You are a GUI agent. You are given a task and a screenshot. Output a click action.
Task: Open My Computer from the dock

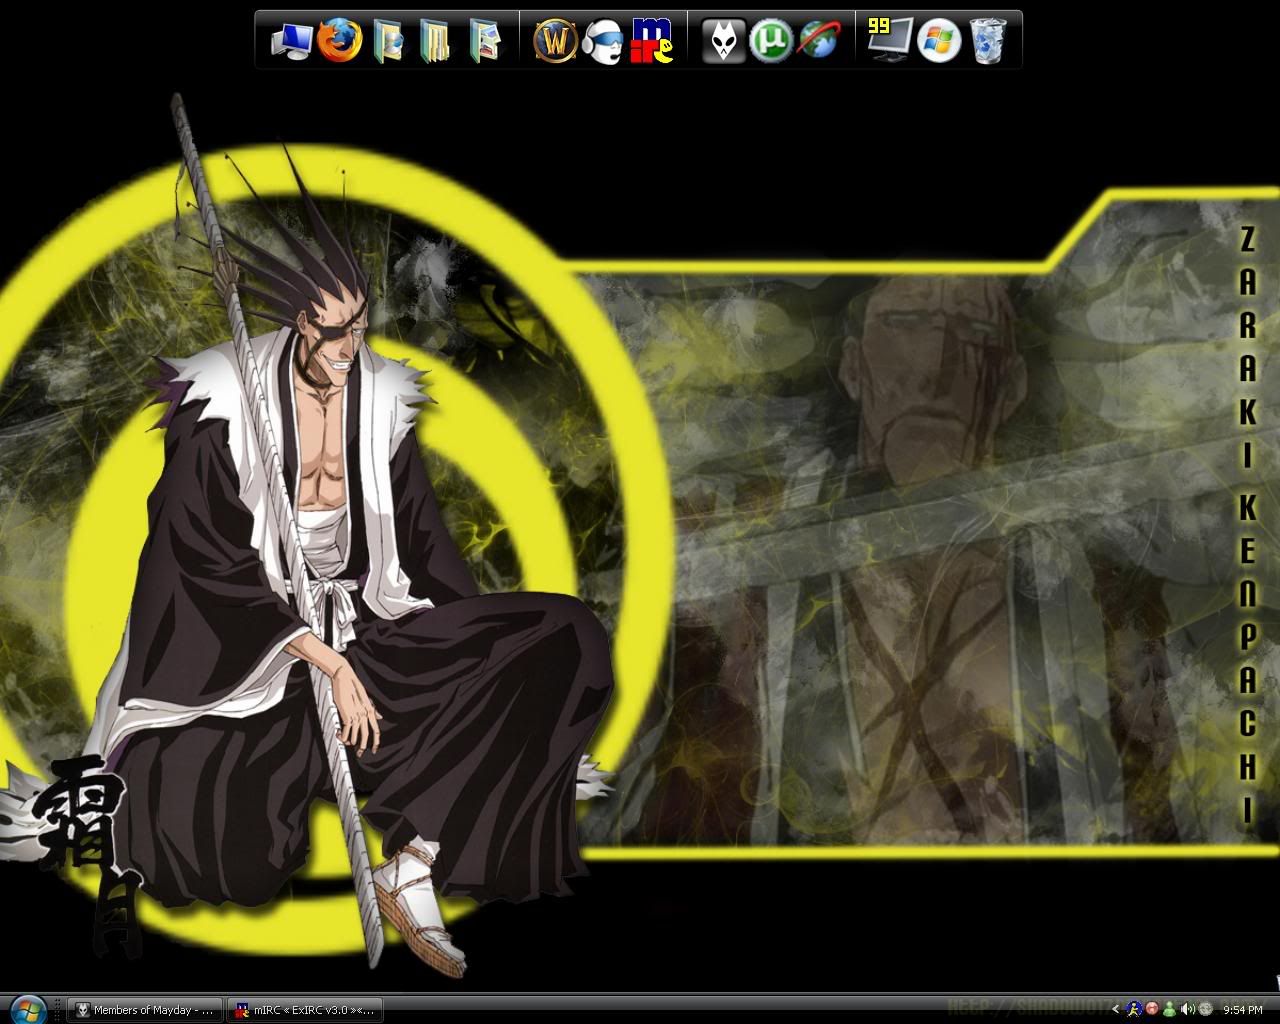[x=292, y=42]
